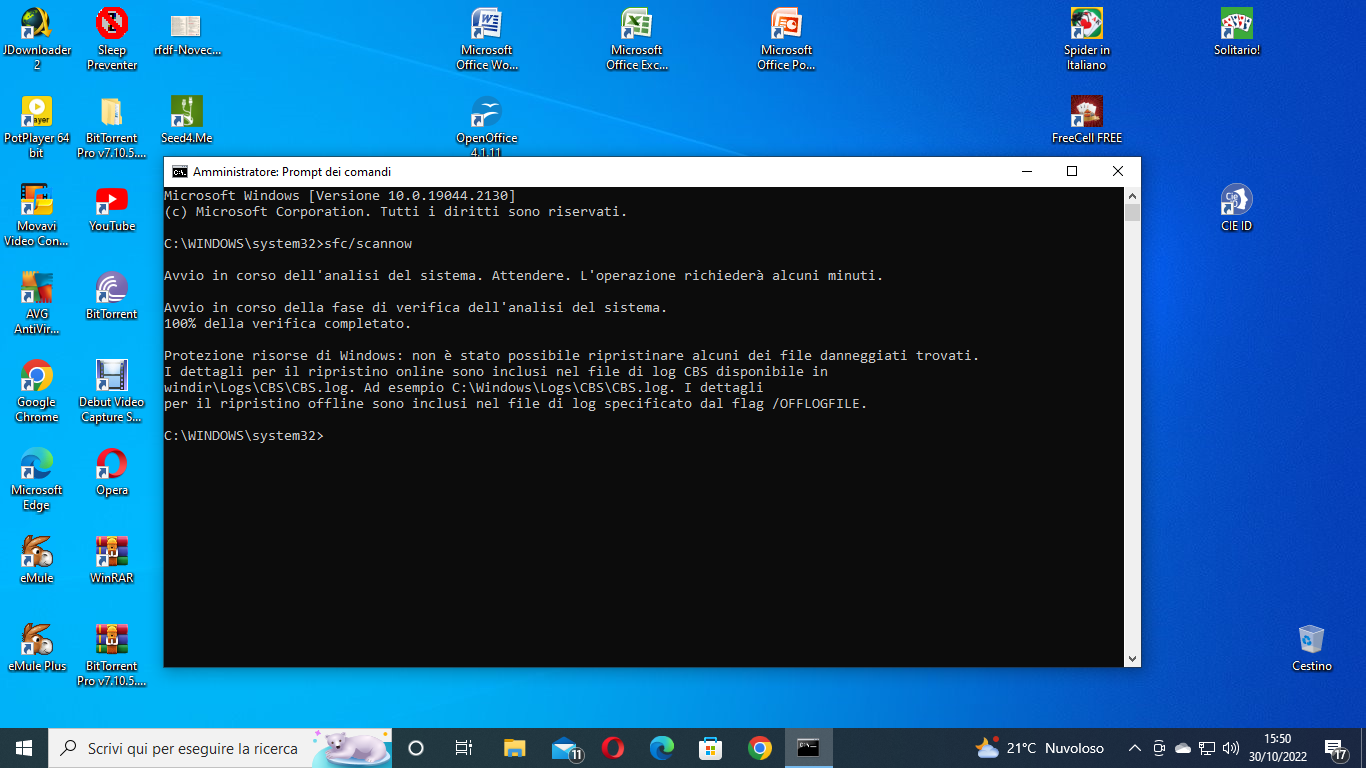The image size is (1366, 768).
Task: Click the '100% della verifica completato.' line
Action: click(288, 324)
